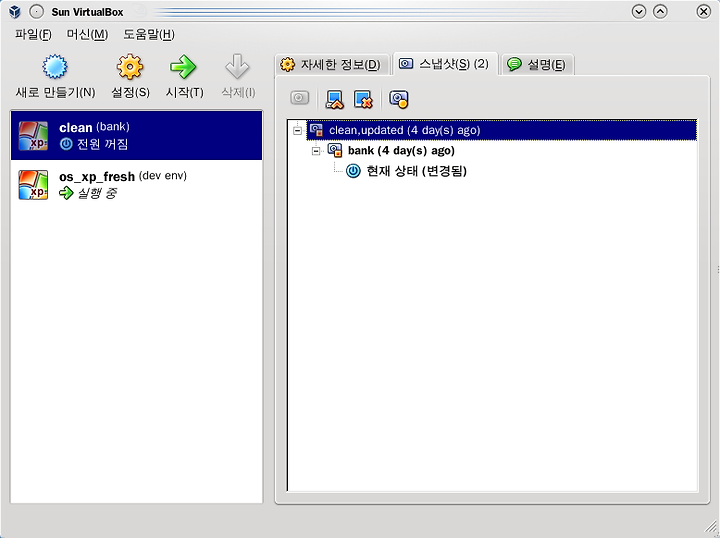Click the greyed 삭제(I) discard arrow
This screenshot has height=538, width=720.
tap(237, 67)
